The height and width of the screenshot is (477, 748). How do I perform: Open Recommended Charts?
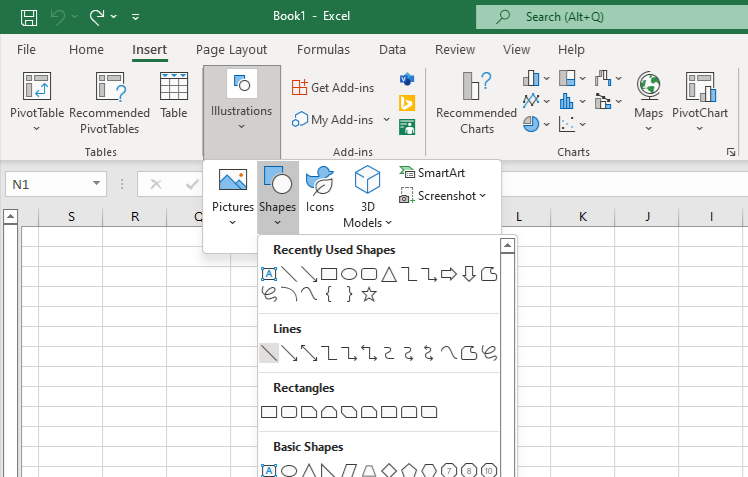(x=477, y=103)
